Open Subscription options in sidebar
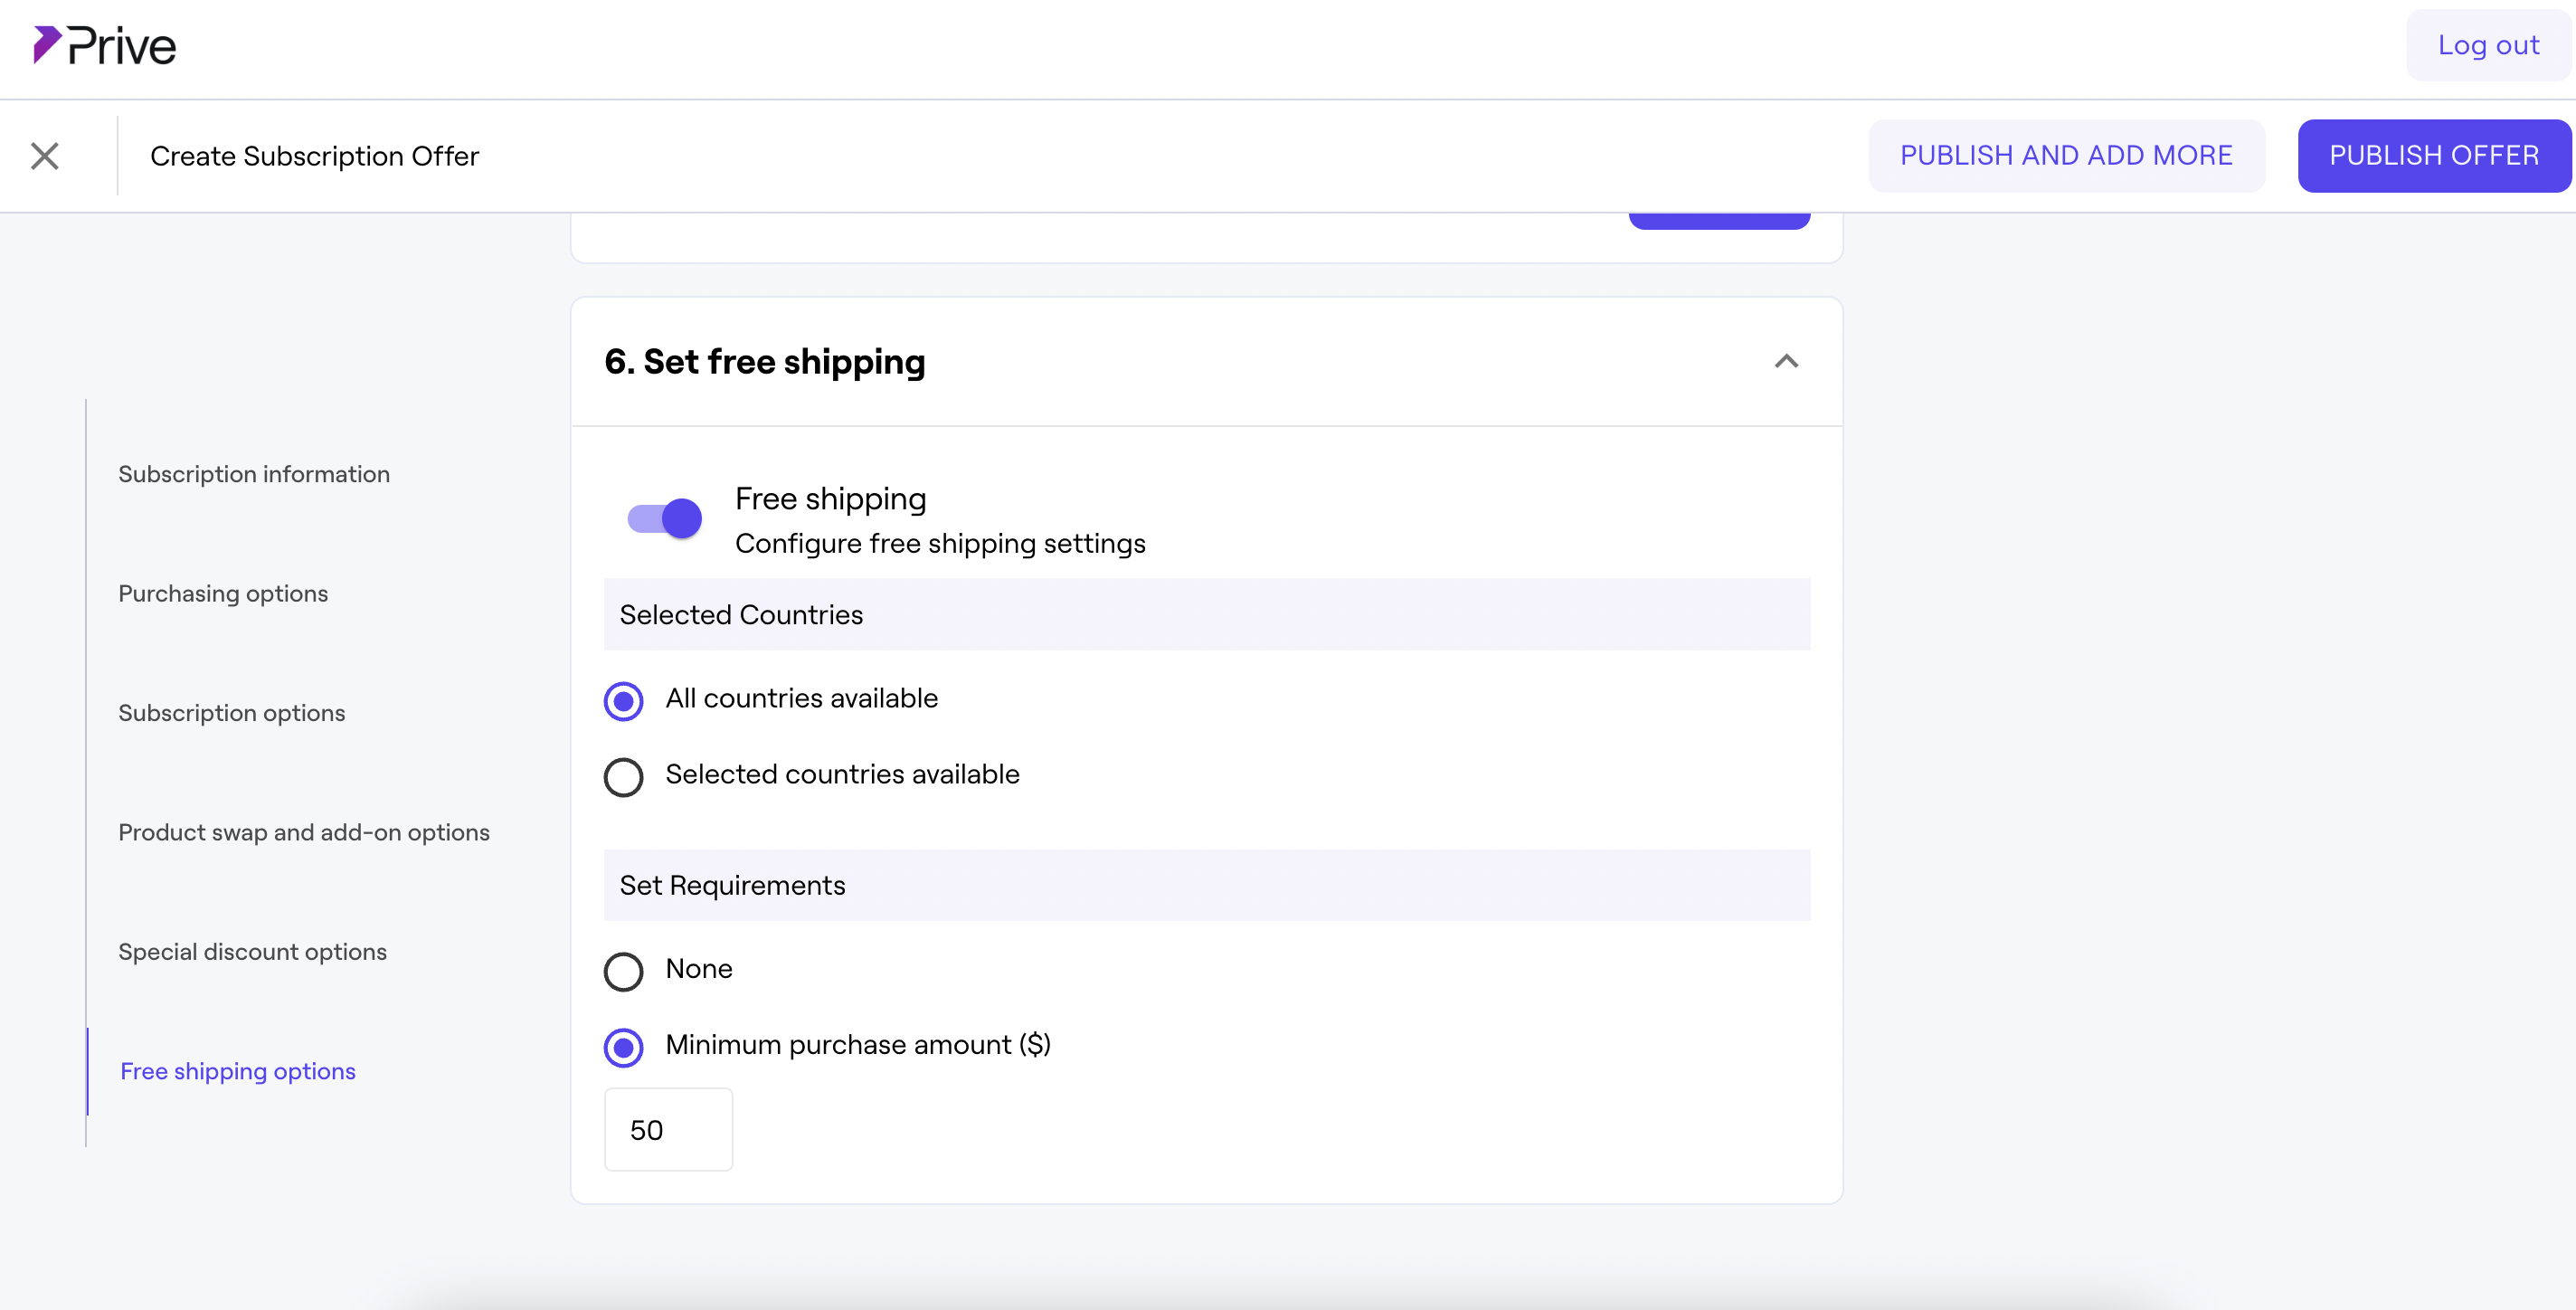2576x1310 pixels. point(231,713)
